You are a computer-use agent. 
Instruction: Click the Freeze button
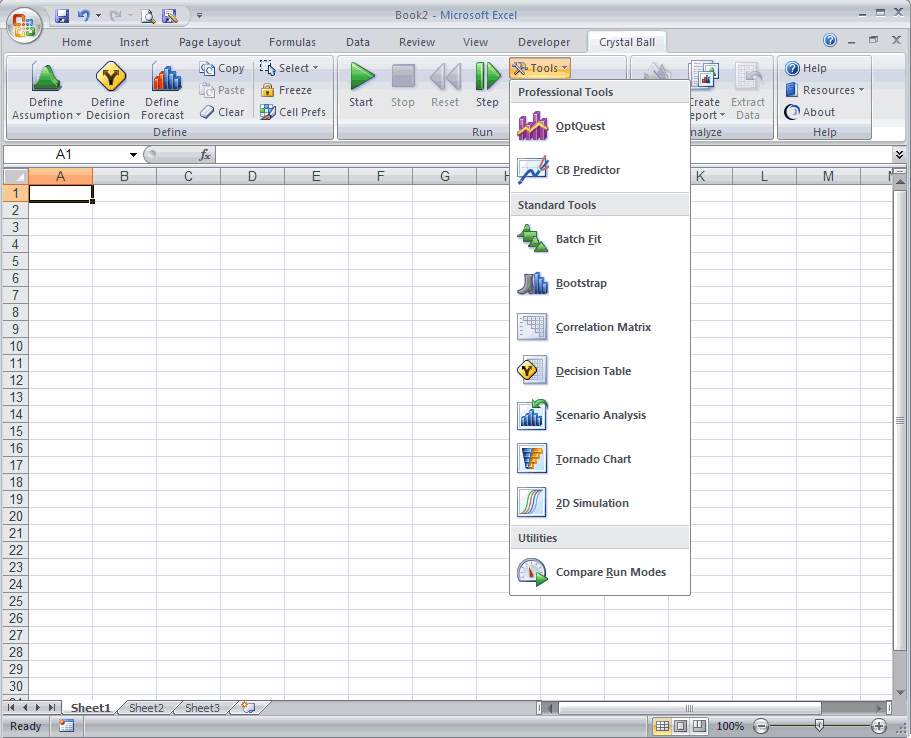(287, 90)
